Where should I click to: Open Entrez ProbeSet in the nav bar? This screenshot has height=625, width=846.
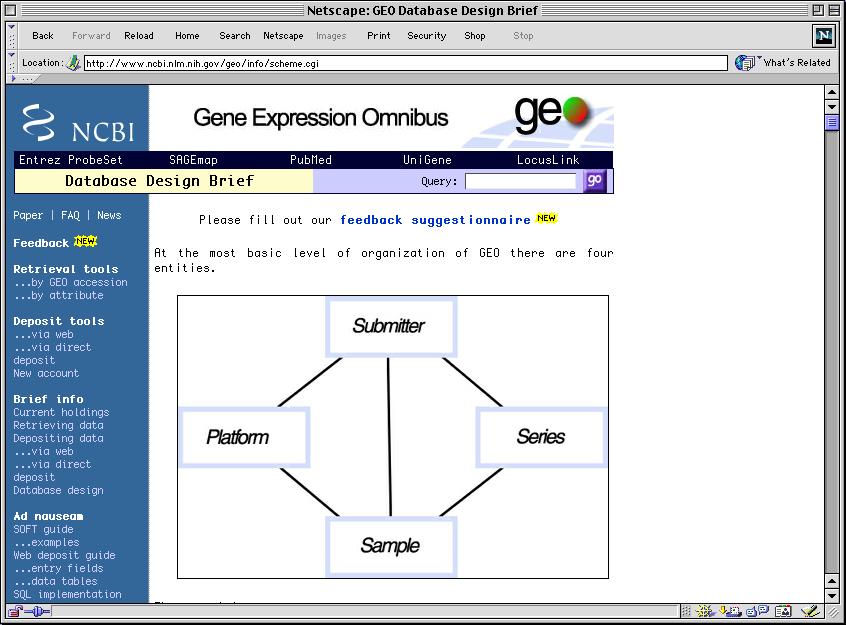[71, 160]
